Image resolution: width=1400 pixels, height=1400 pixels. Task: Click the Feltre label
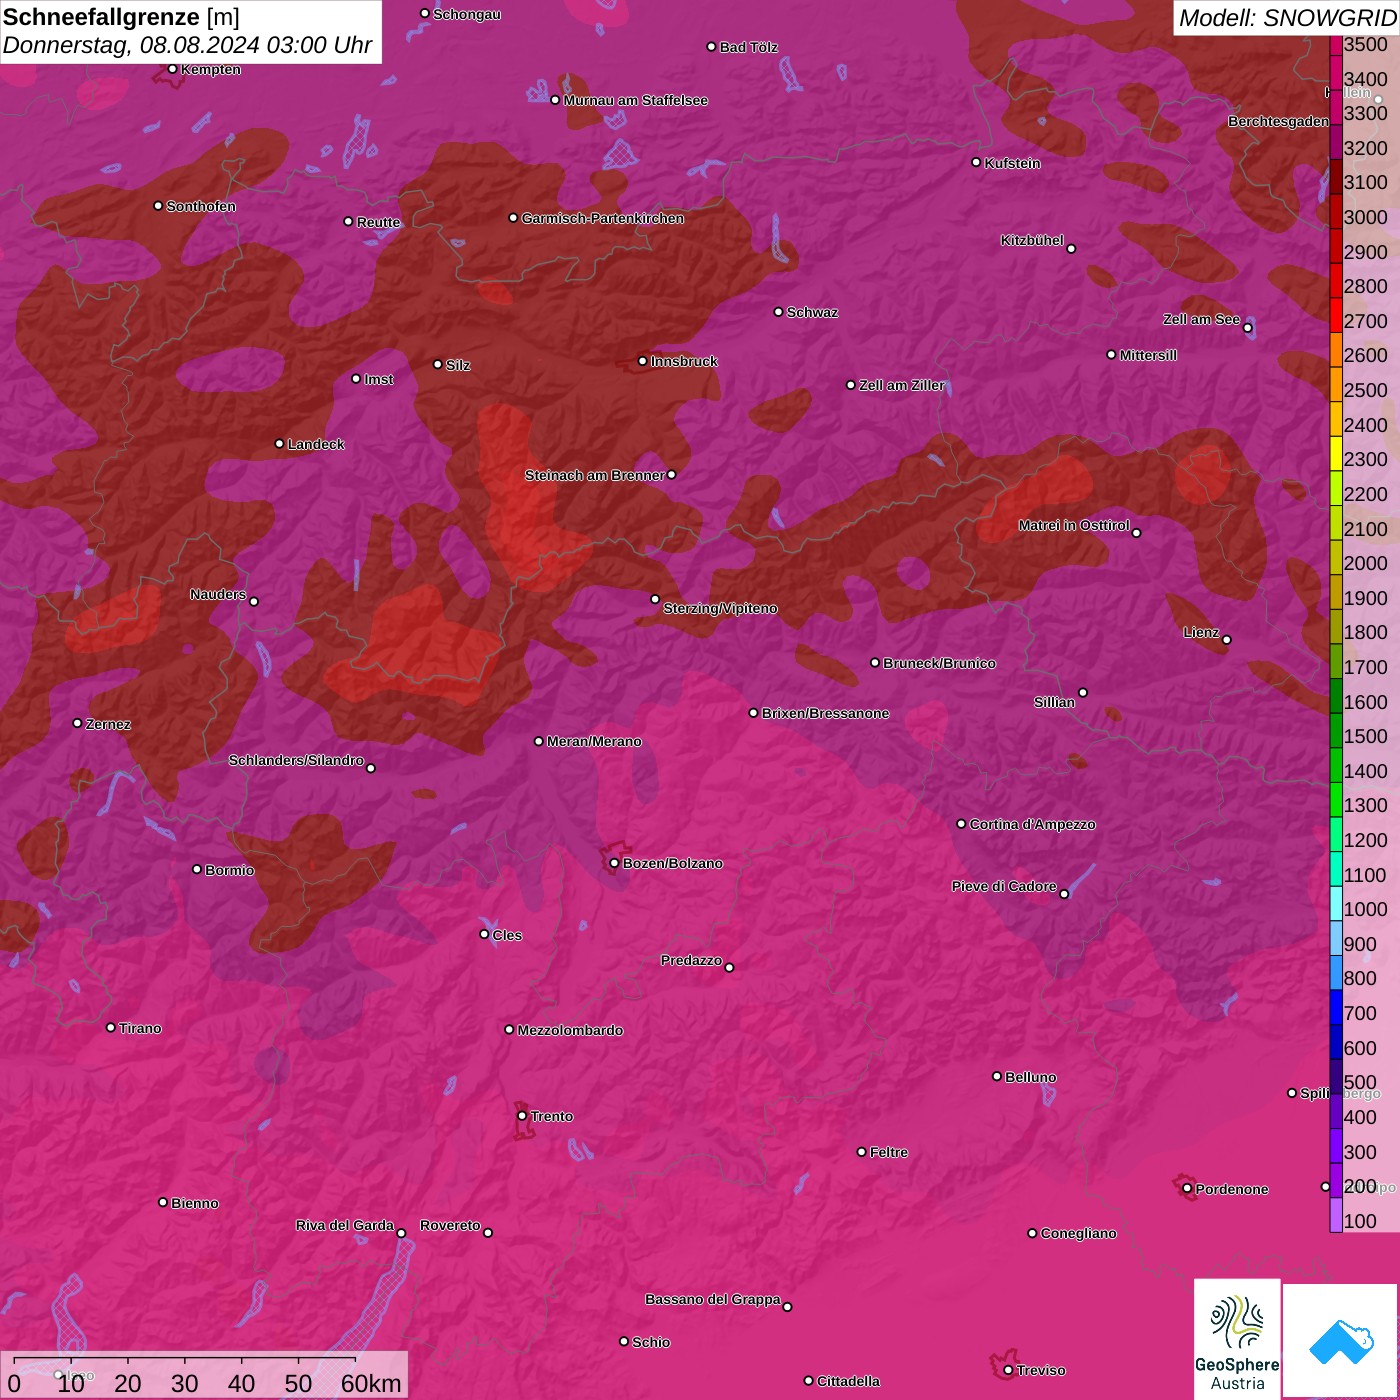(x=889, y=1152)
